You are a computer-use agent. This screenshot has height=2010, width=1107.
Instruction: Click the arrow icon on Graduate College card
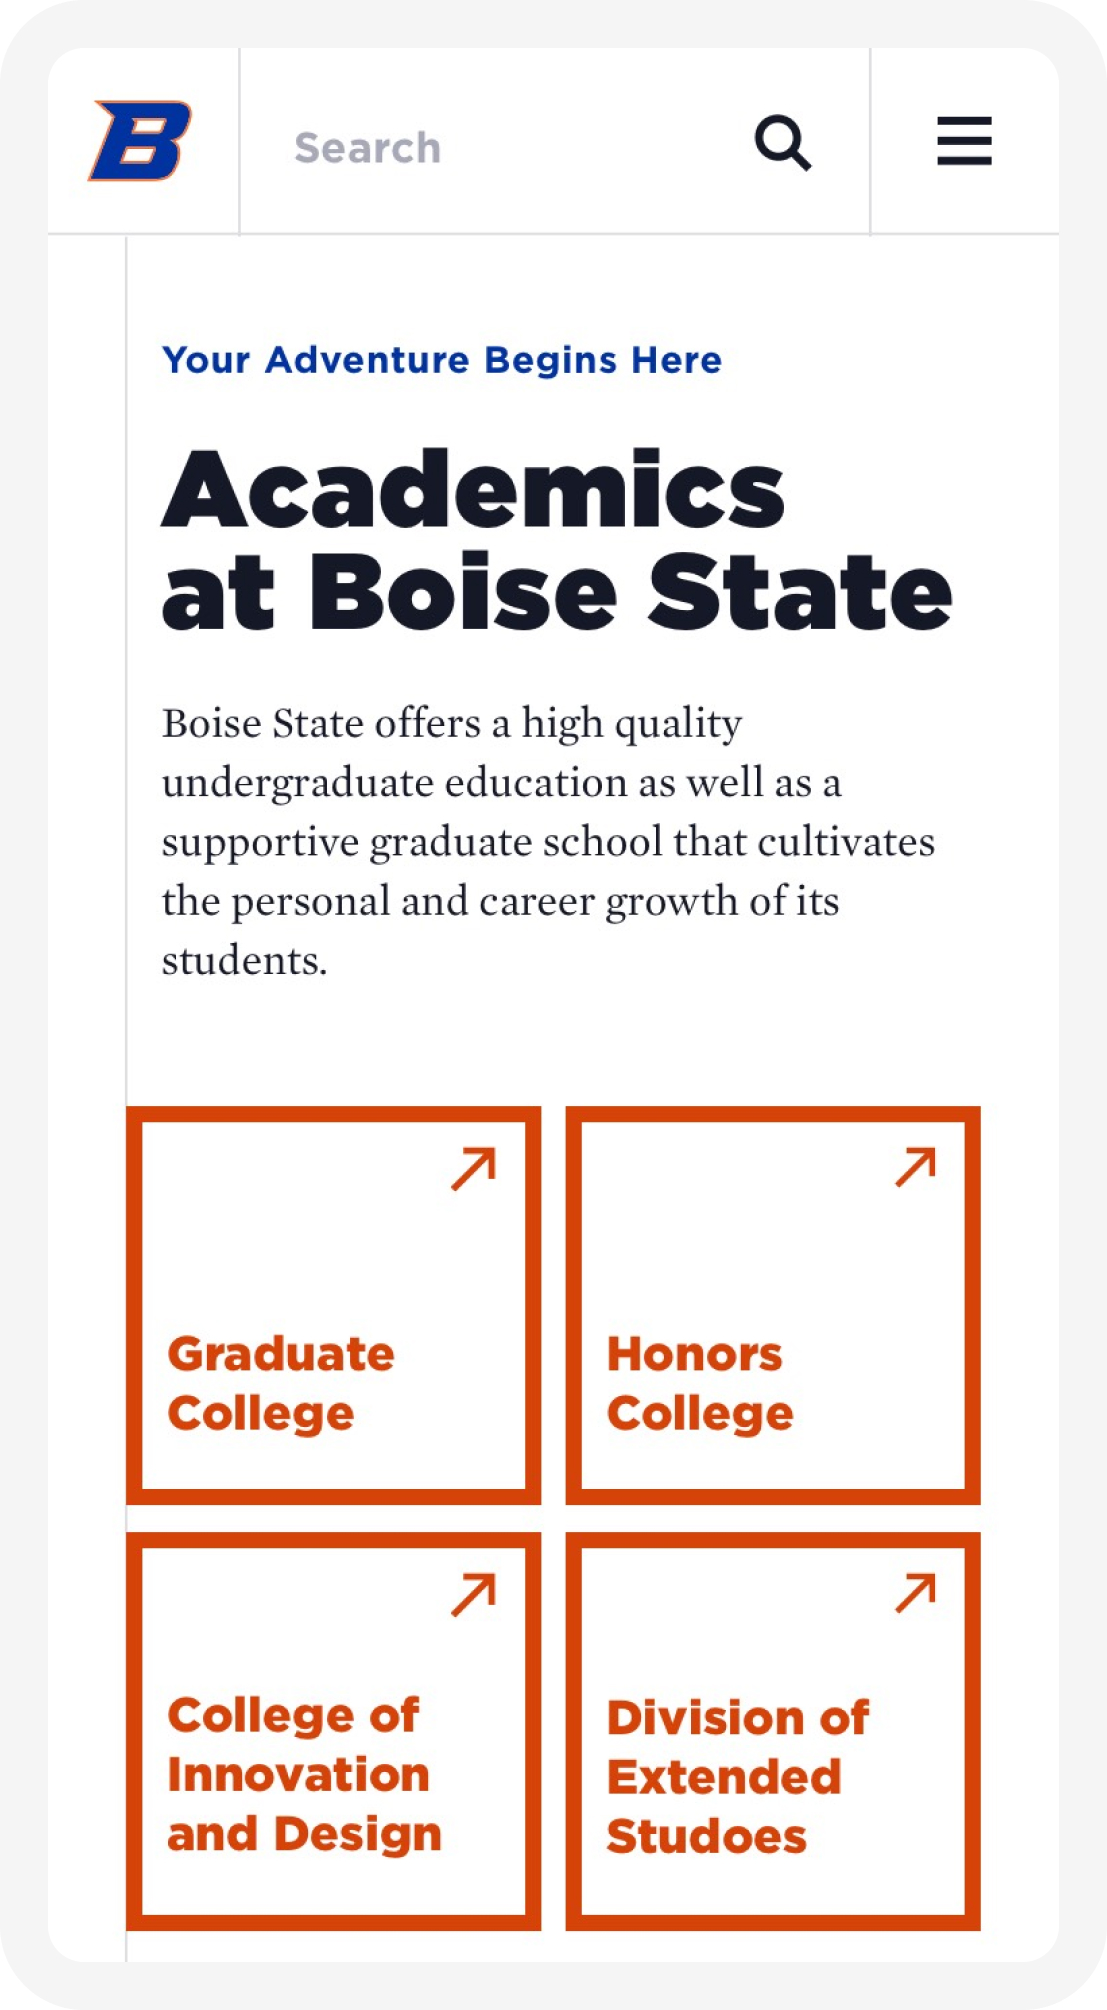(474, 1168)
